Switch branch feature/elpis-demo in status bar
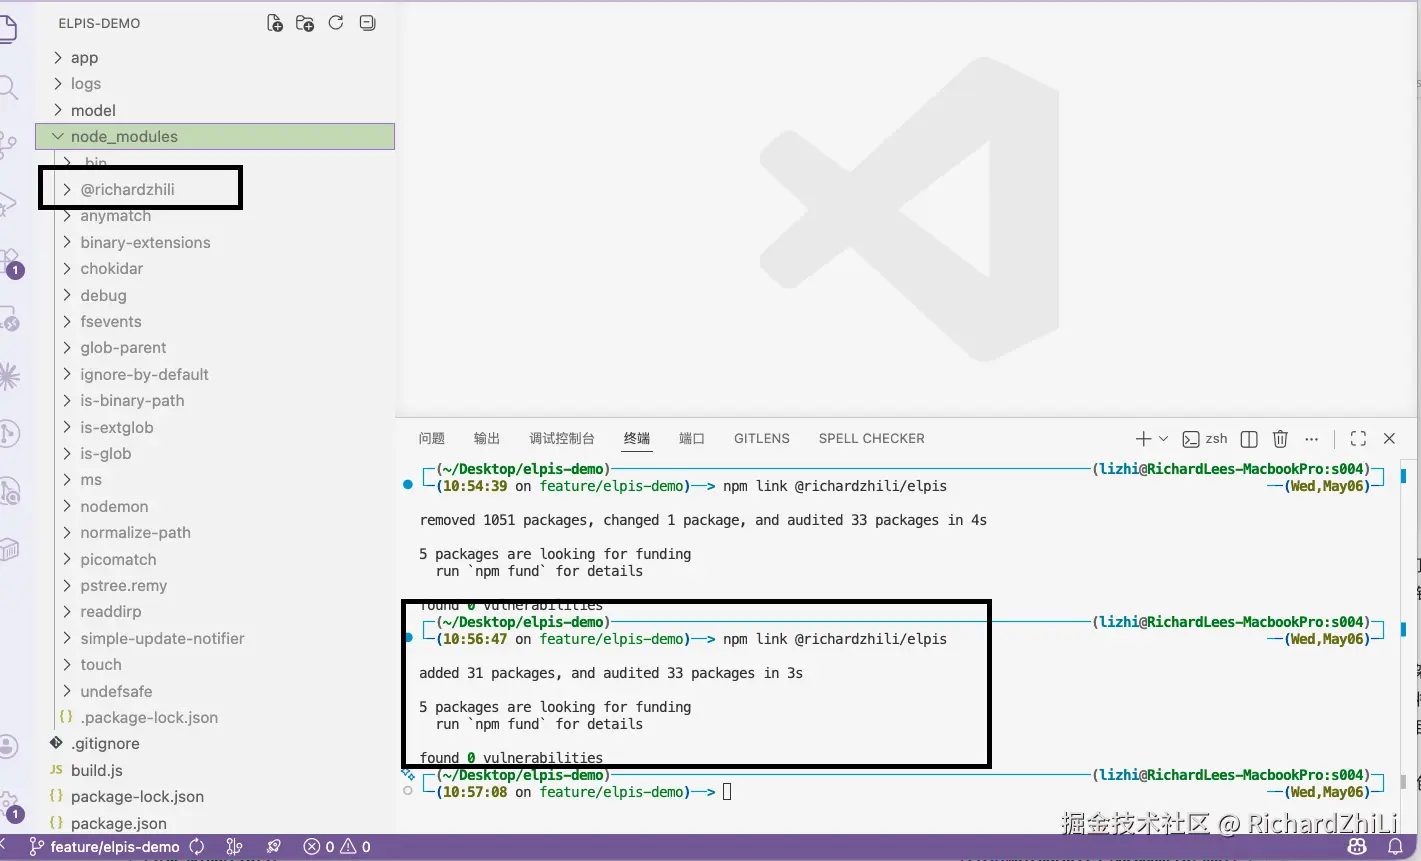The width and height of the screenshot is (1421, 861). point(105,847)
